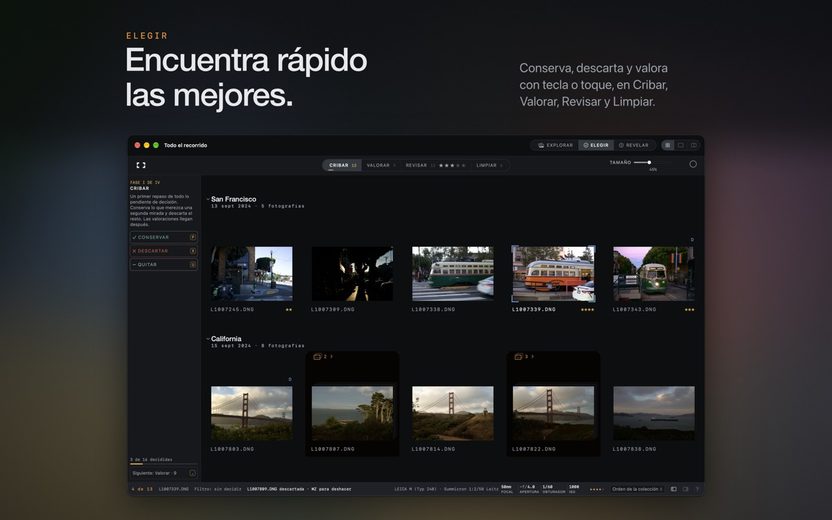Viewport: 832px width, 520px height.
Task: Select bay thumbnail L1007830.DNG
Action: click(x=654, y=413)
